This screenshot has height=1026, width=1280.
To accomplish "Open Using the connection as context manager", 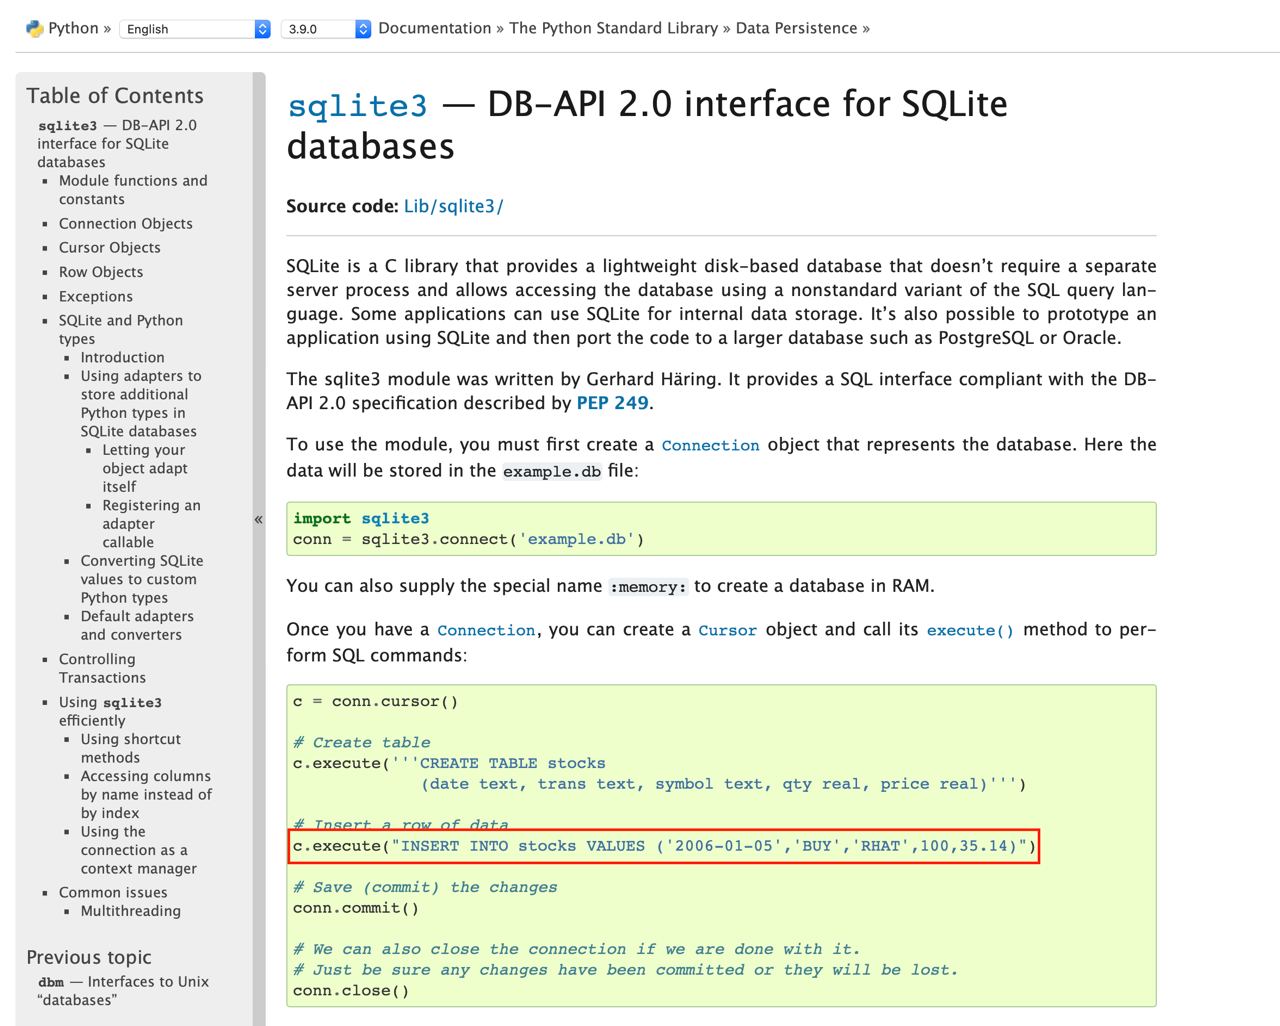I will 139,850.
